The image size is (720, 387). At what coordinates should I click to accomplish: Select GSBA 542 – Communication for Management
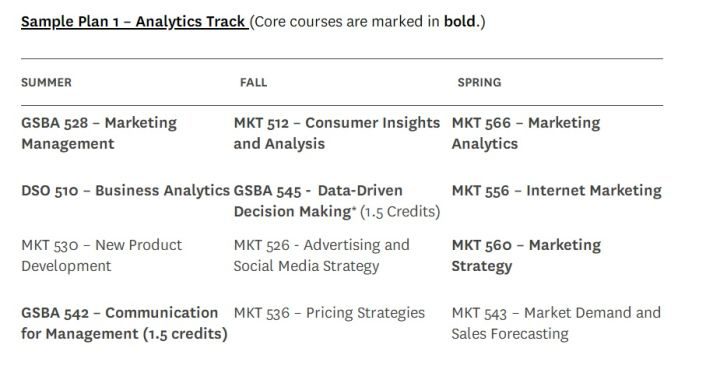click(124, 323)
